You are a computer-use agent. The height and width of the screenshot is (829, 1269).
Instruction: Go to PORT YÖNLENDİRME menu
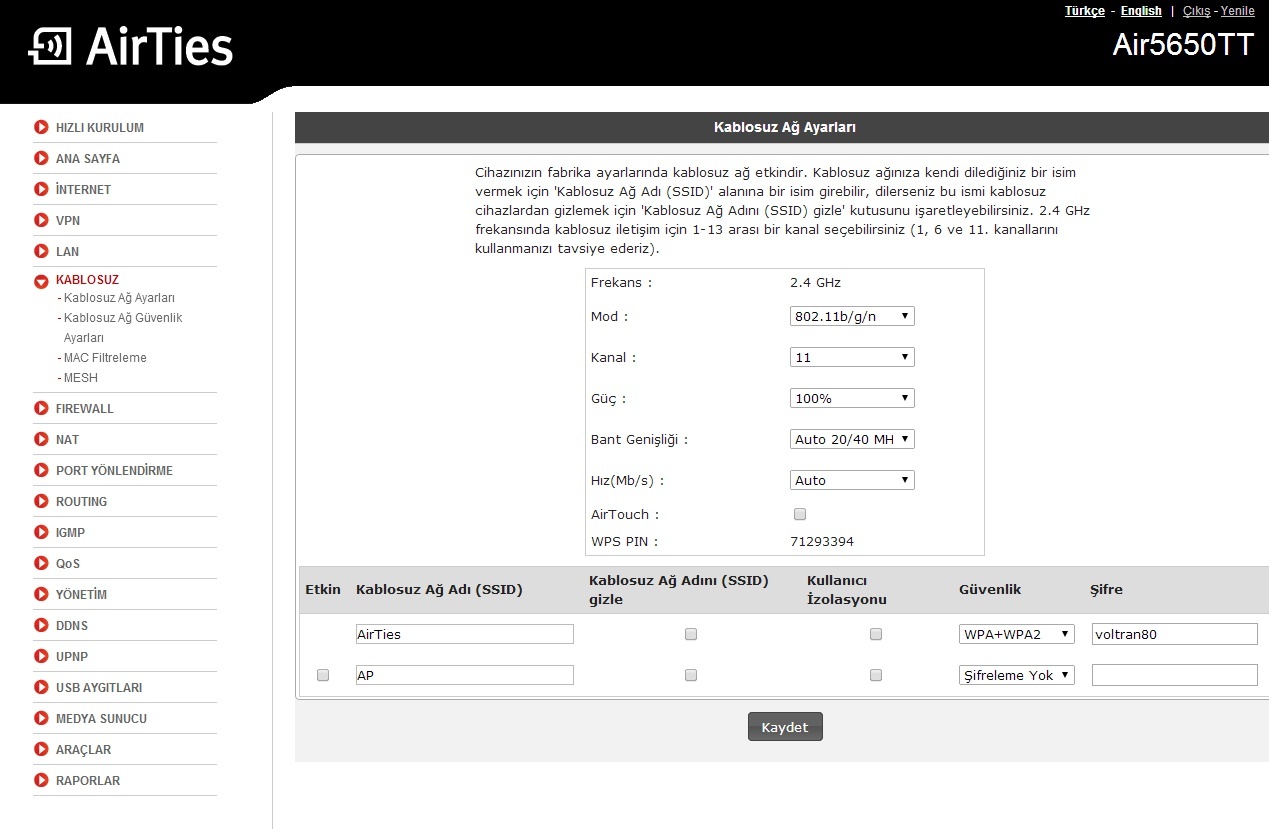tap(114, 470)
